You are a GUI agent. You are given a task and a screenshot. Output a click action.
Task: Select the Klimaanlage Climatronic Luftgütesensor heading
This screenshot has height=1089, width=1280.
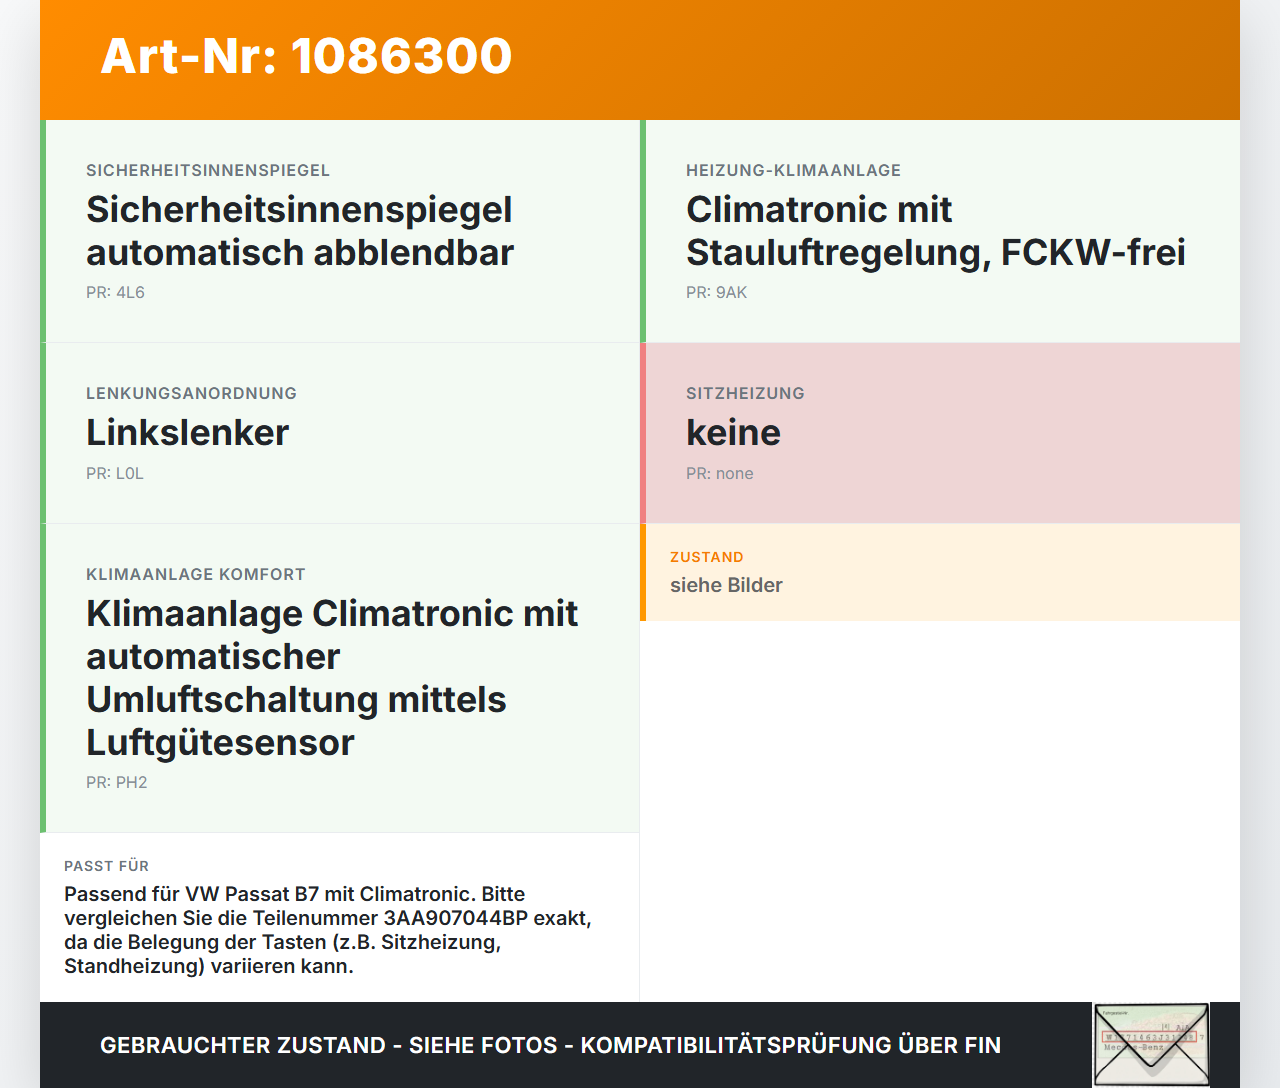pyautogui.click(x=332, y=678)
